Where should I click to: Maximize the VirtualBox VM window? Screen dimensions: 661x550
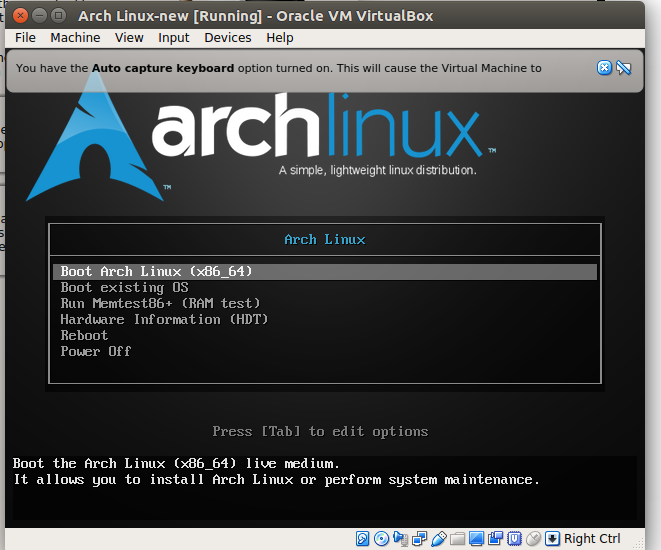click(58, 16)
